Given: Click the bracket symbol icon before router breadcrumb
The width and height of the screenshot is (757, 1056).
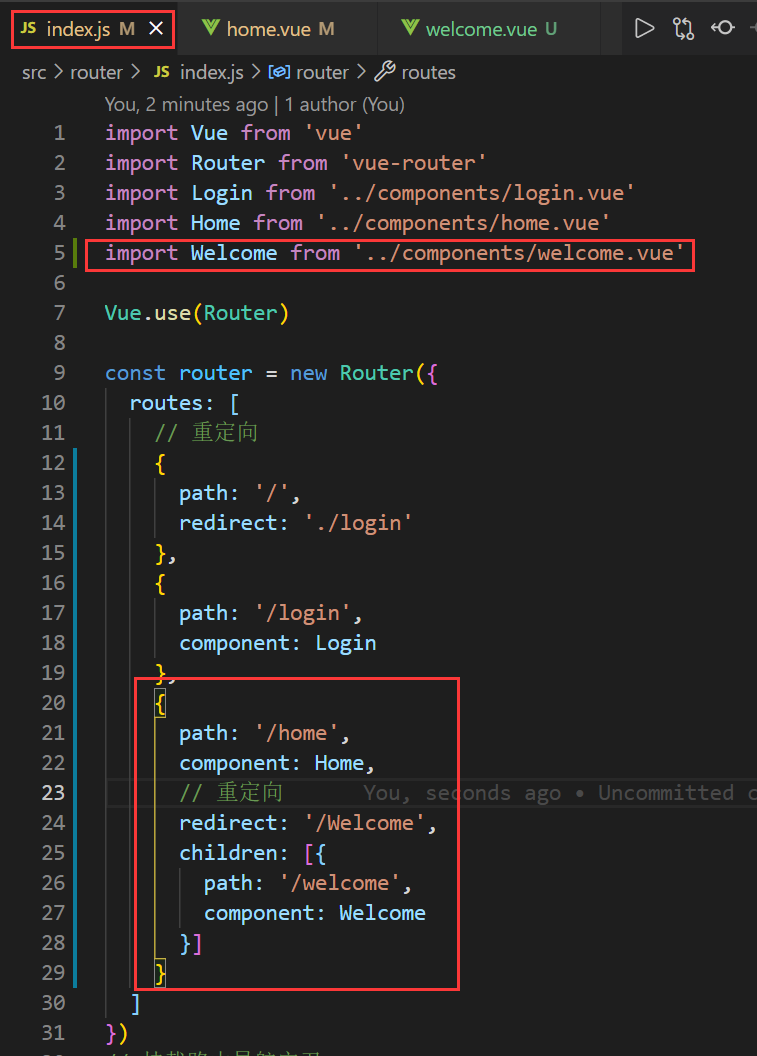Looking at the screenshot, I should [280, 72].
